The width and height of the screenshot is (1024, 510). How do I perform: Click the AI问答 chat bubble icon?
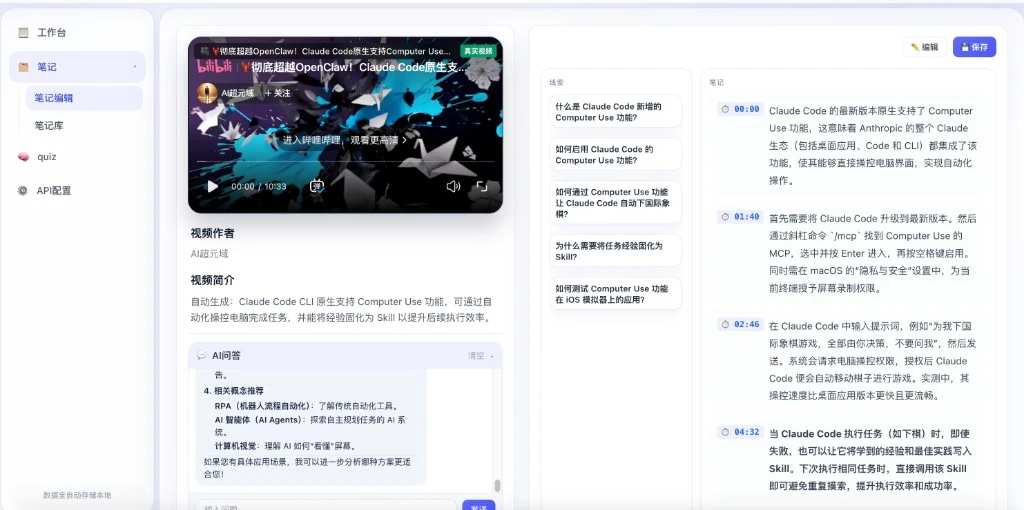click(201, 355)
